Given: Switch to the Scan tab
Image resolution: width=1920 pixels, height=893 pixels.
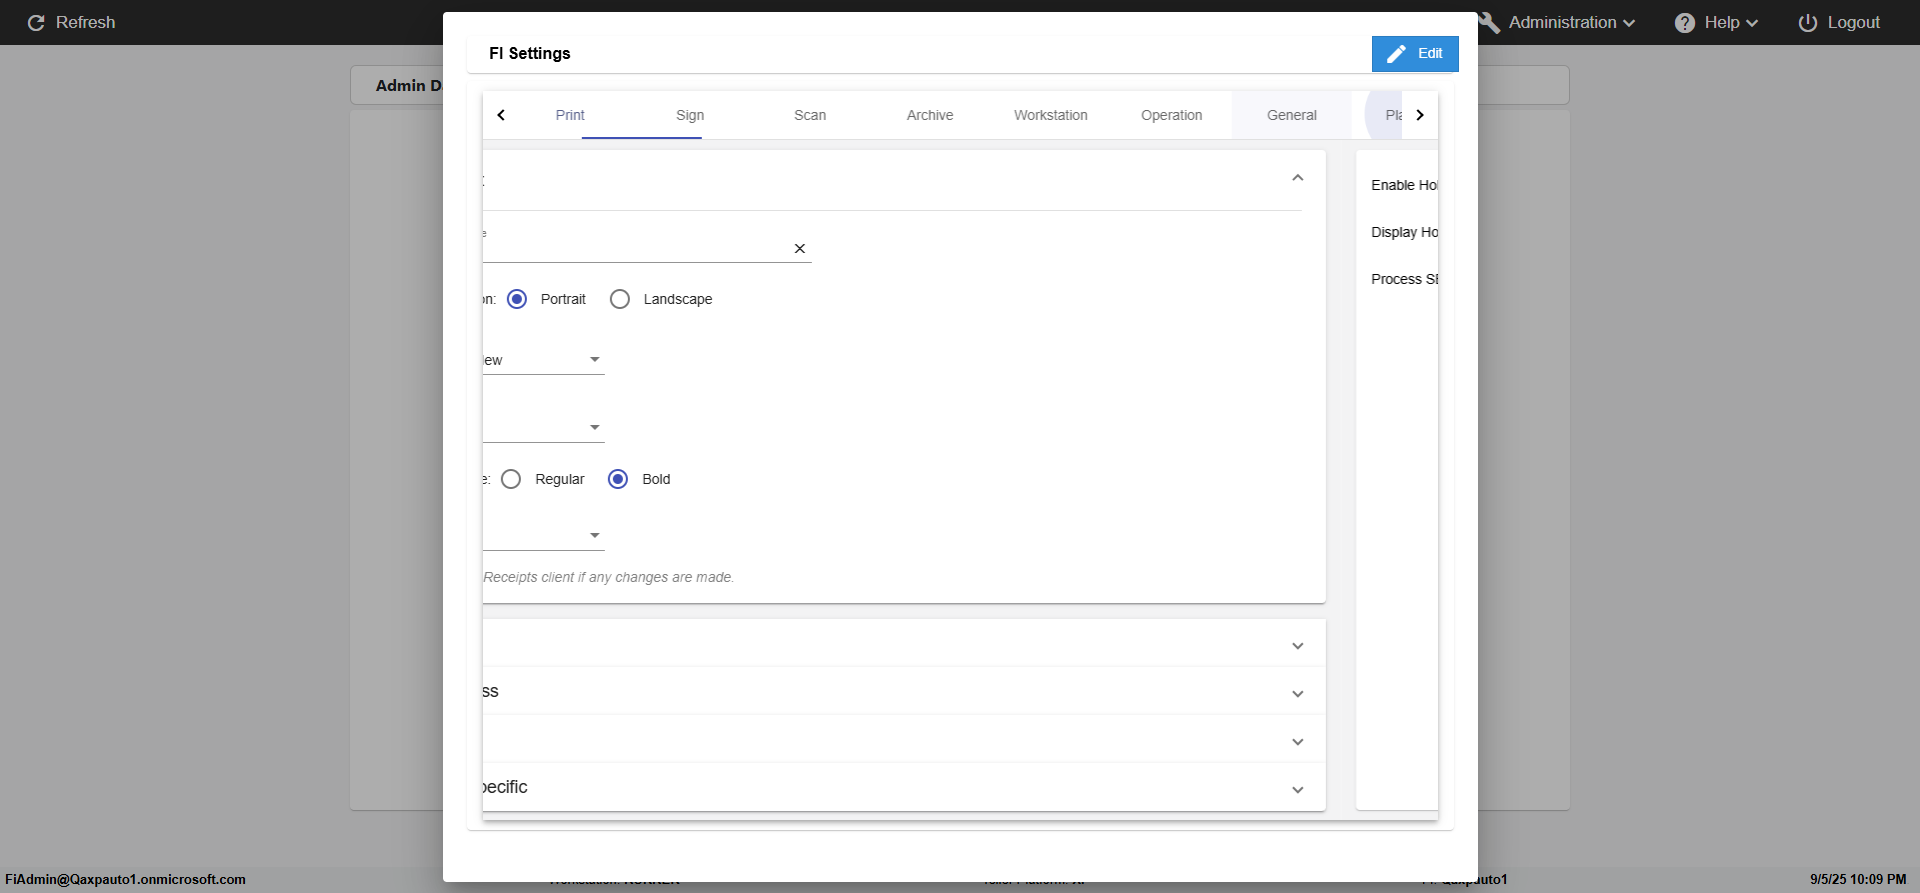Looking at the screenshot, I should pyautogui.click(x=810, y=115).
